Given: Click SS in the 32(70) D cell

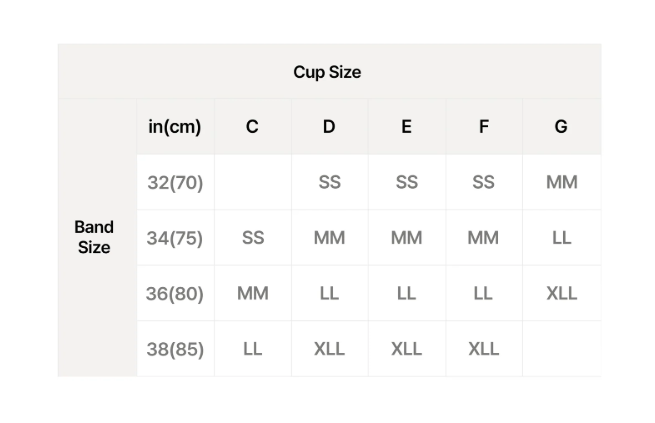Looking at the screenshot, I should (x=329, y=182).
